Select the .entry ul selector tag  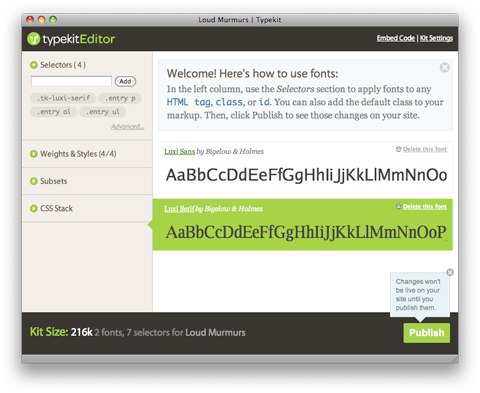coord(103,112)
